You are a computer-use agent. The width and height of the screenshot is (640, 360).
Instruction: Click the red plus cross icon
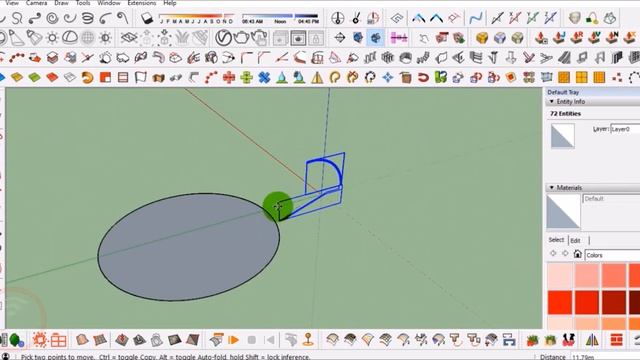coord(229,77)
